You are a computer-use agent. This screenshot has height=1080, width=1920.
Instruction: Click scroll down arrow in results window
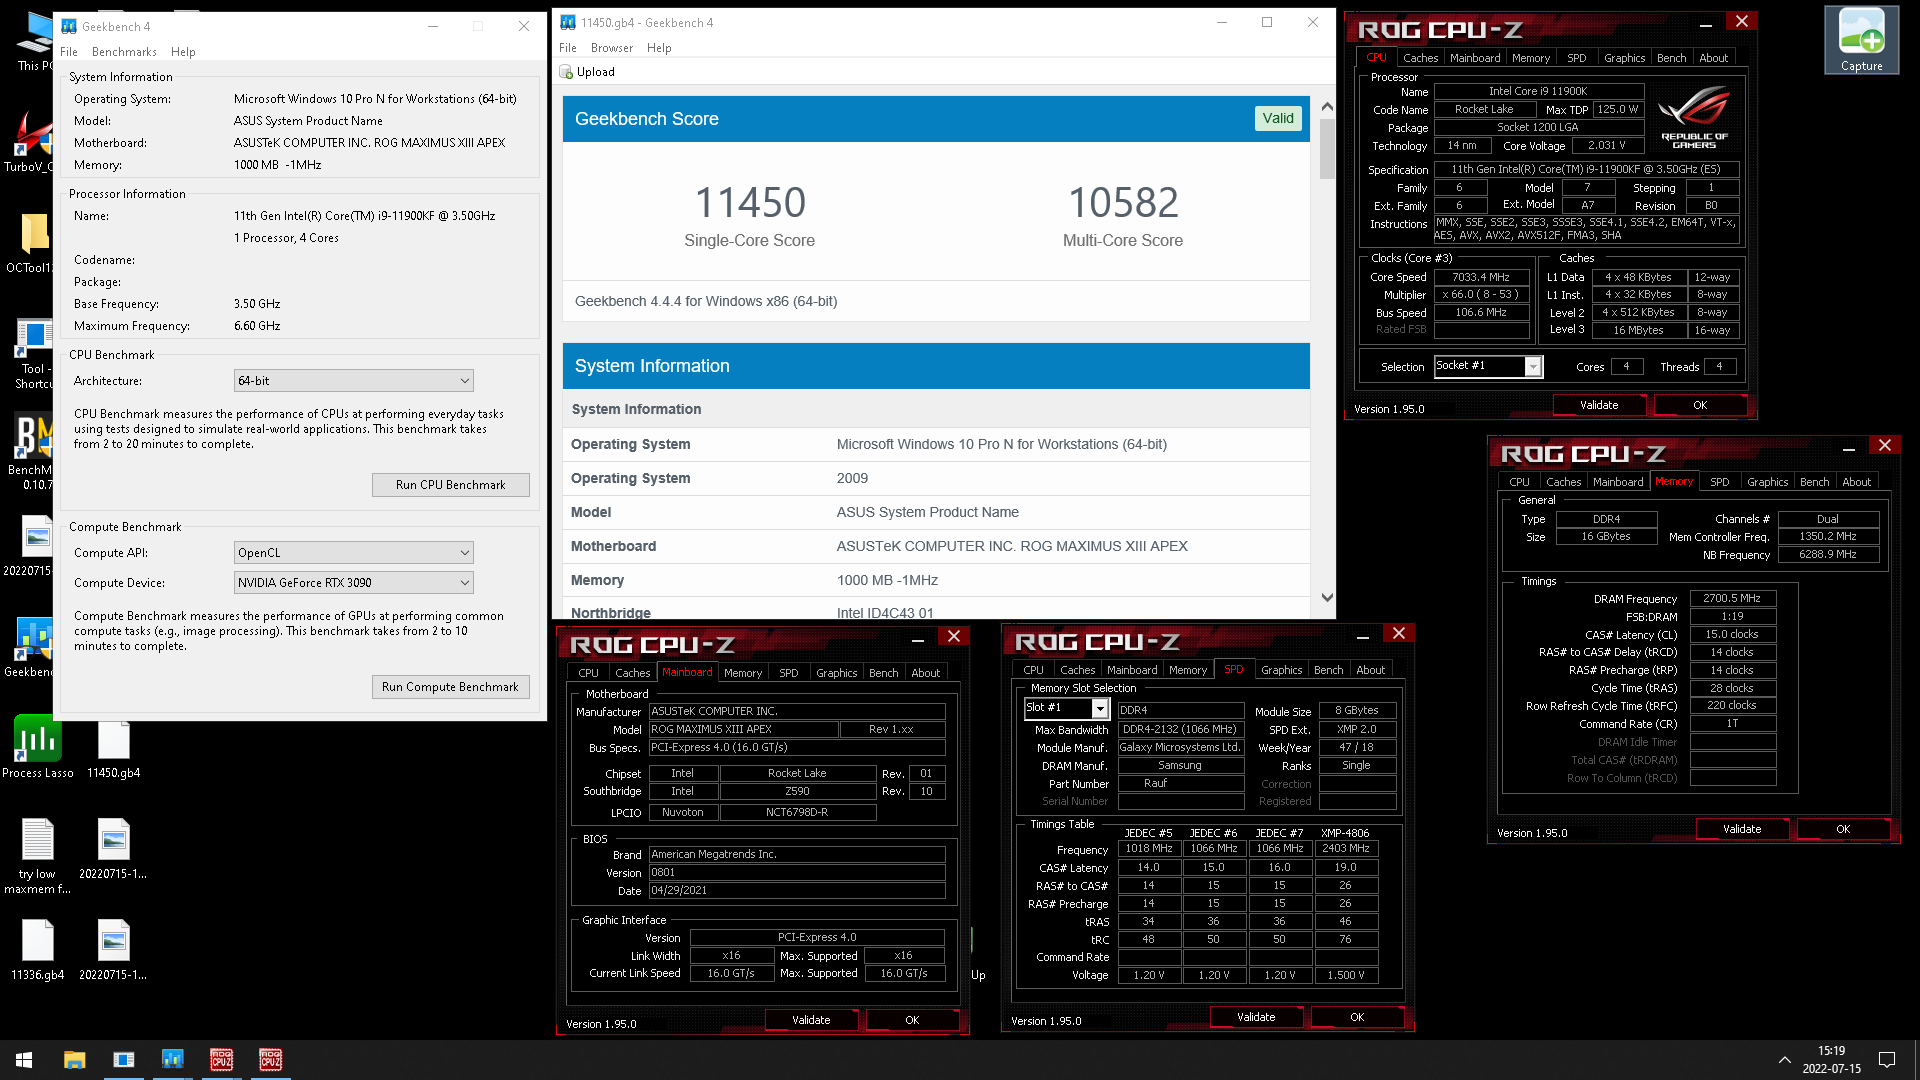1327,598
